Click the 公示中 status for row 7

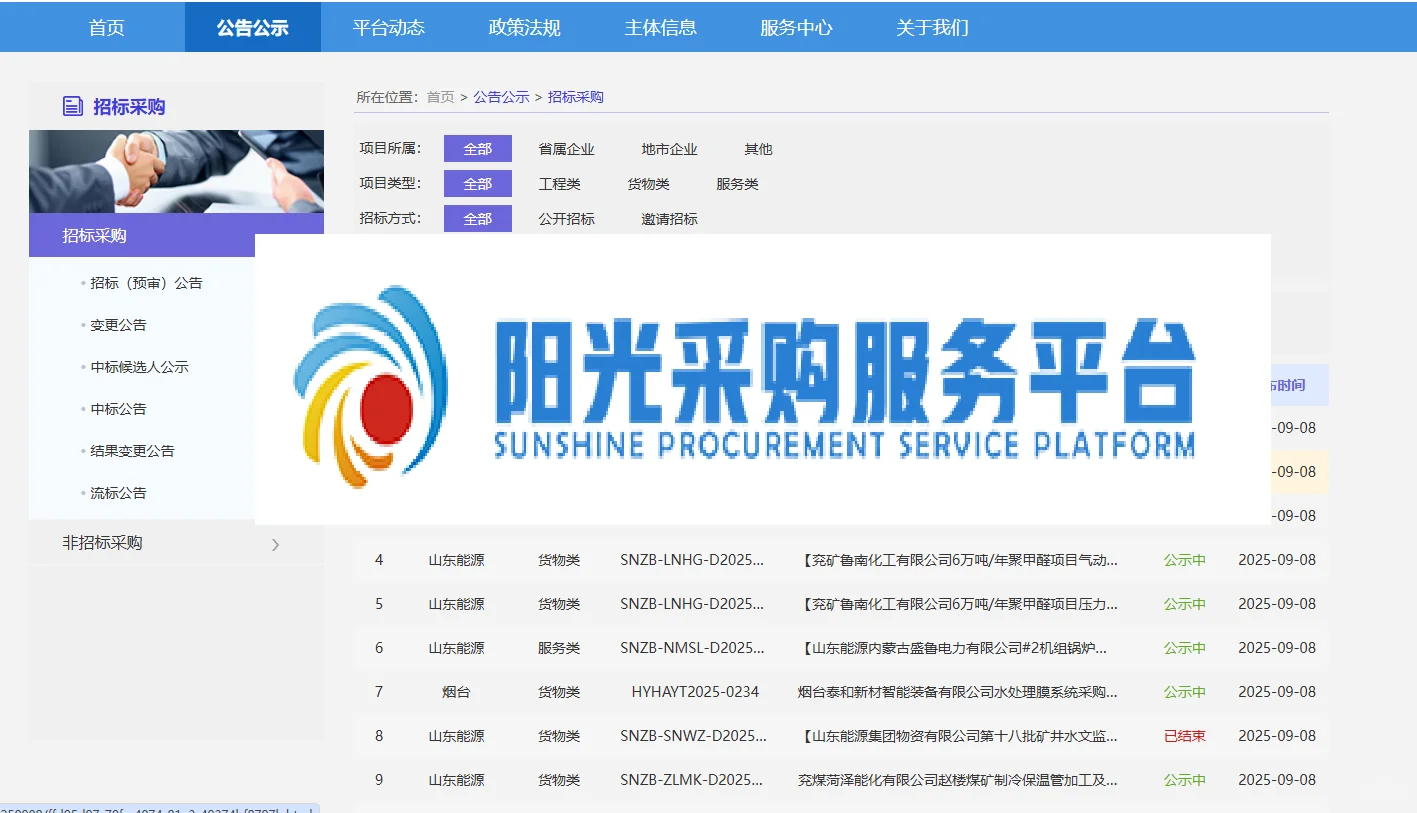point(1184,691)
